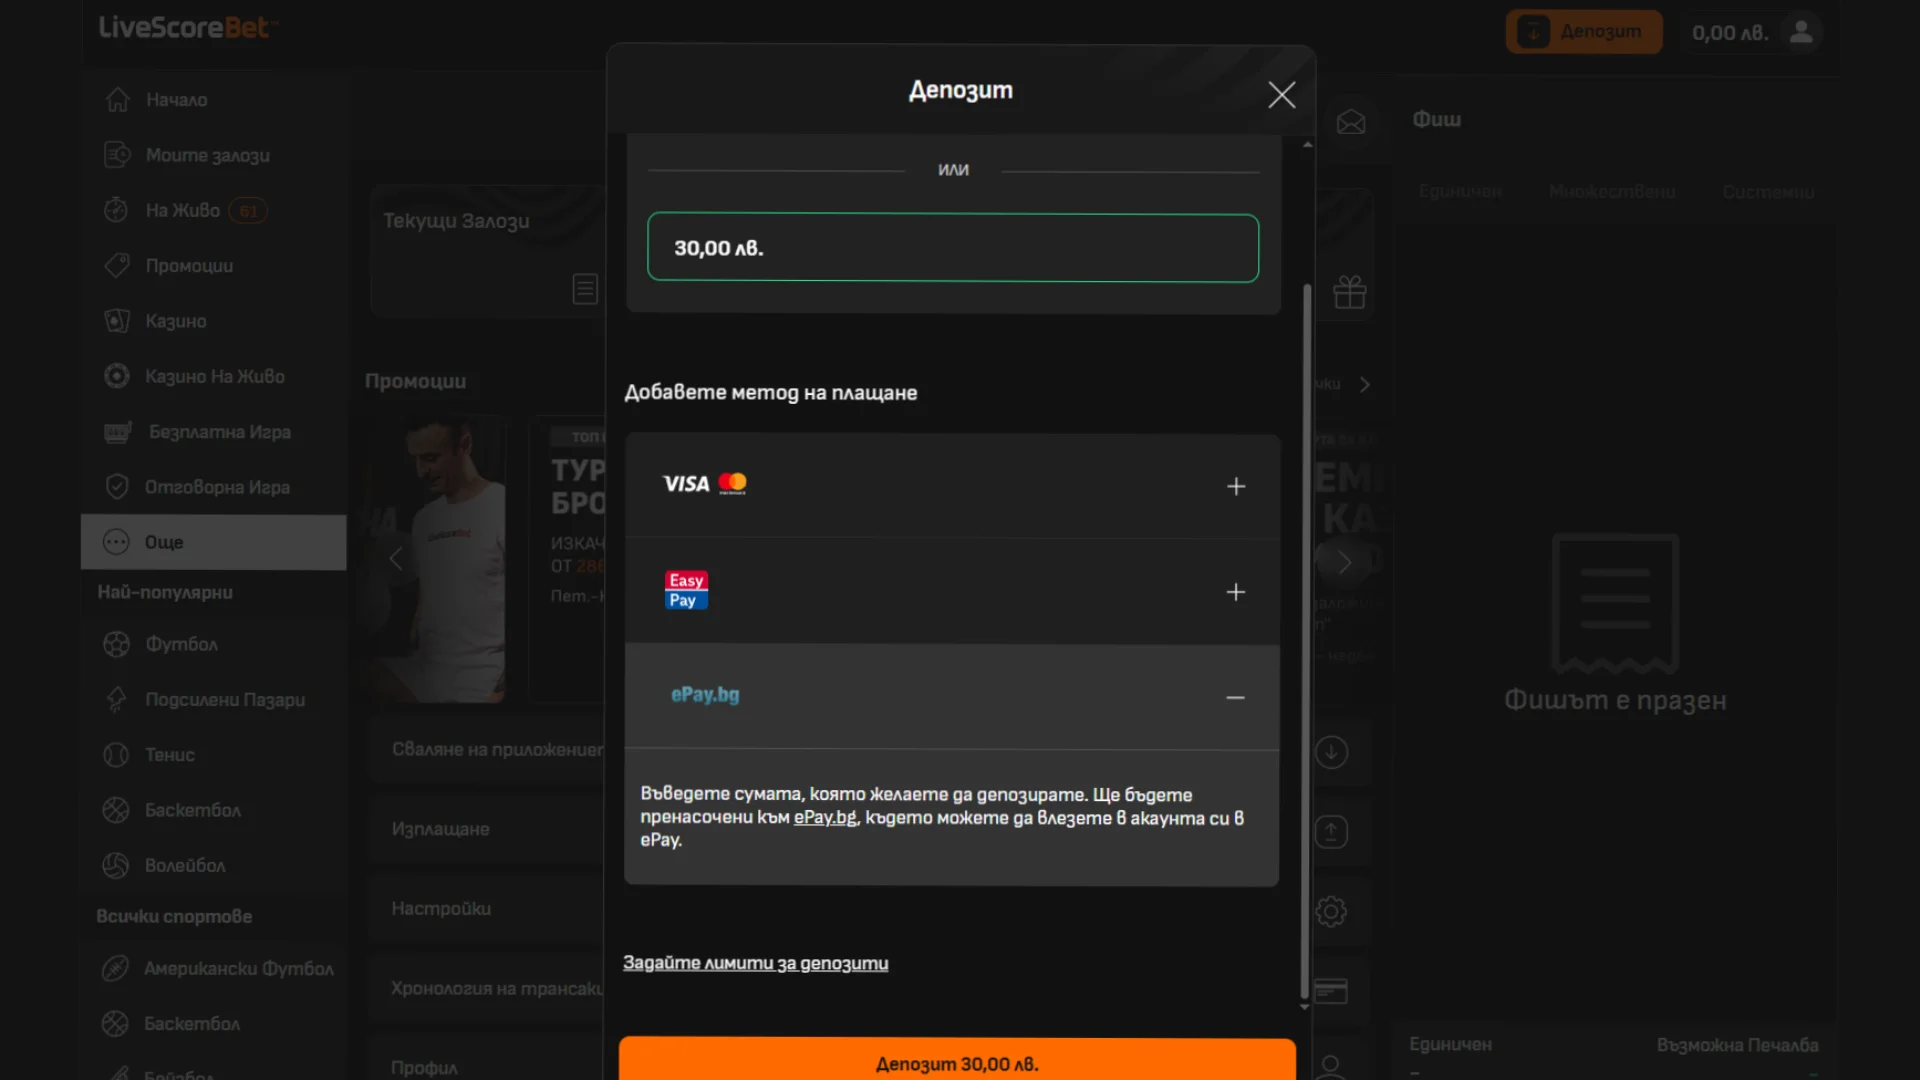Click the 0,00 лв. balance display
This screenshot has width=1920, height=1080.
point(1730,33)
